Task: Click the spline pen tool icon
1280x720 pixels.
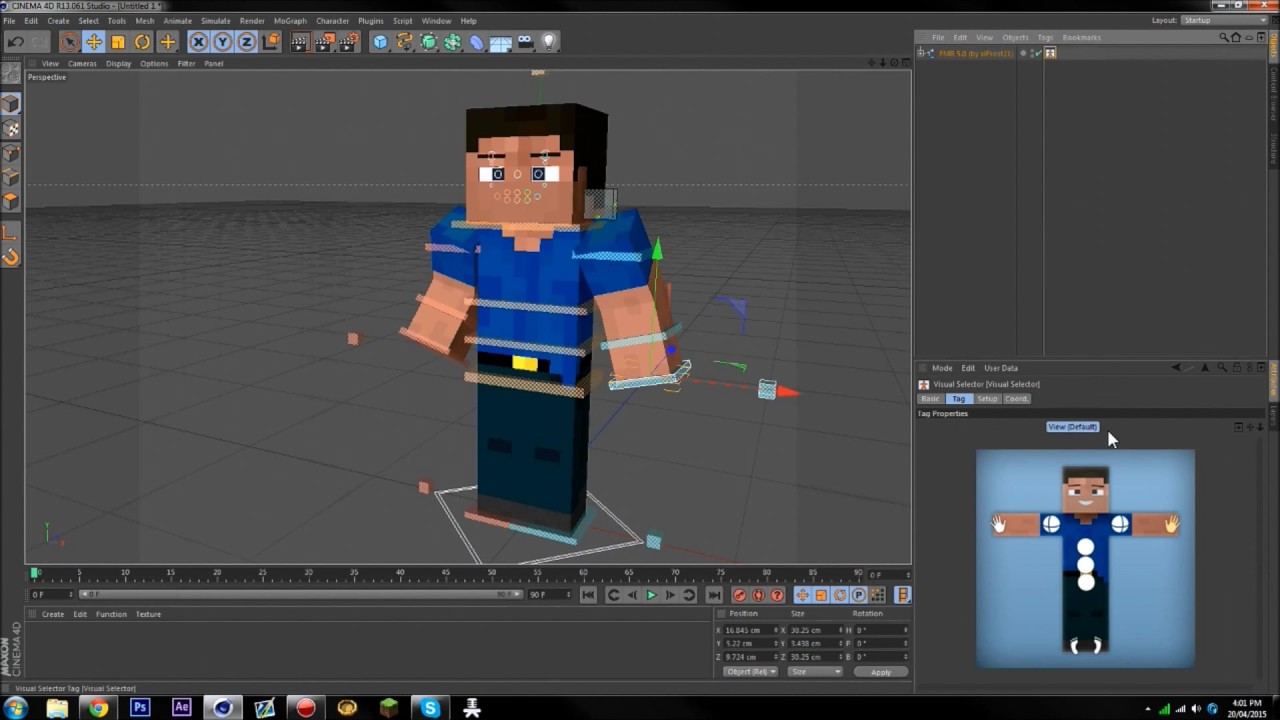Action: 404,41
